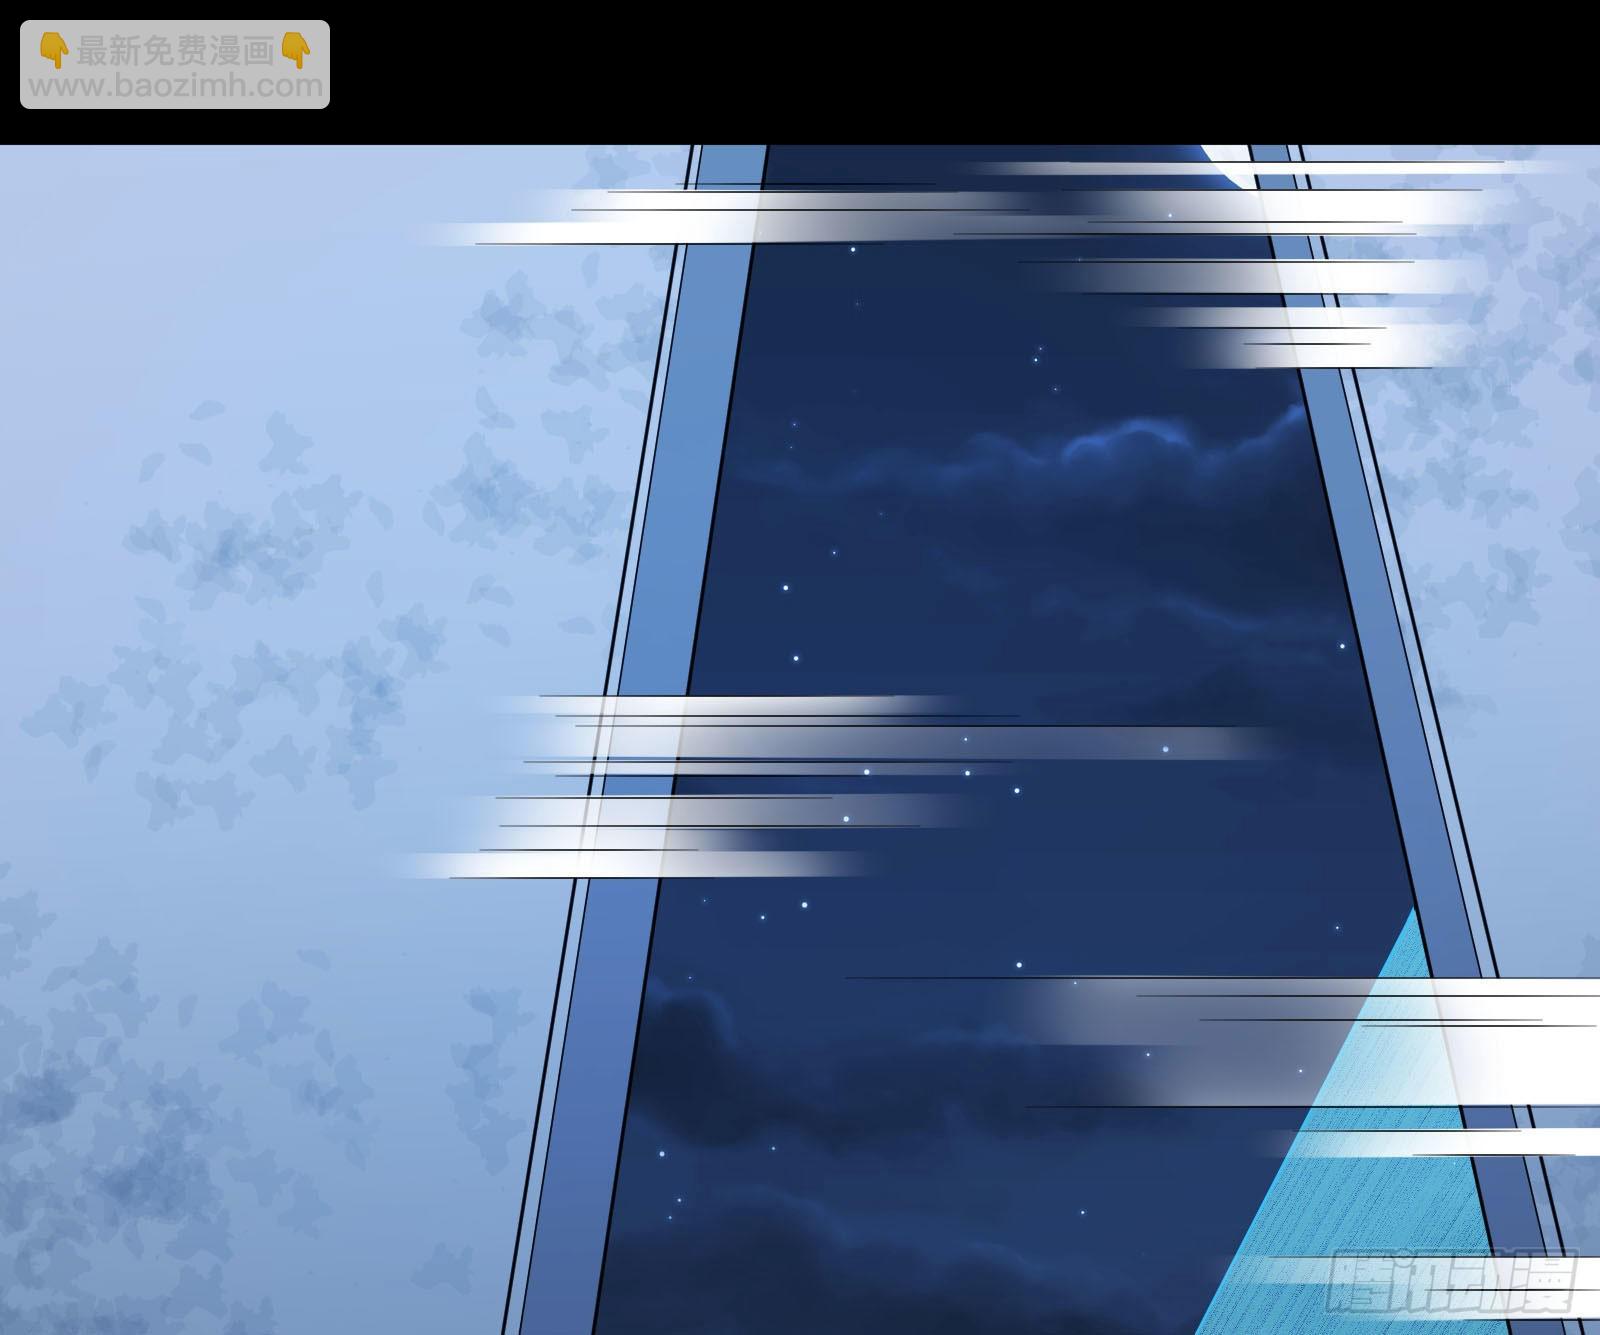The width and height of the screenshot is (1600, 1335).
Task: Open the www.baozimh.com link
Action: coord(175,87)
